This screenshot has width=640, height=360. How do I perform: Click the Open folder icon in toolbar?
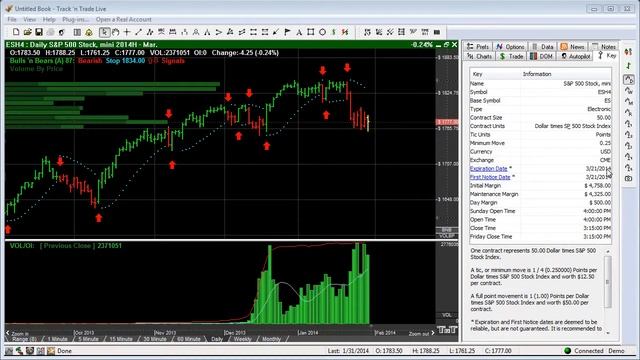[27, 32]
